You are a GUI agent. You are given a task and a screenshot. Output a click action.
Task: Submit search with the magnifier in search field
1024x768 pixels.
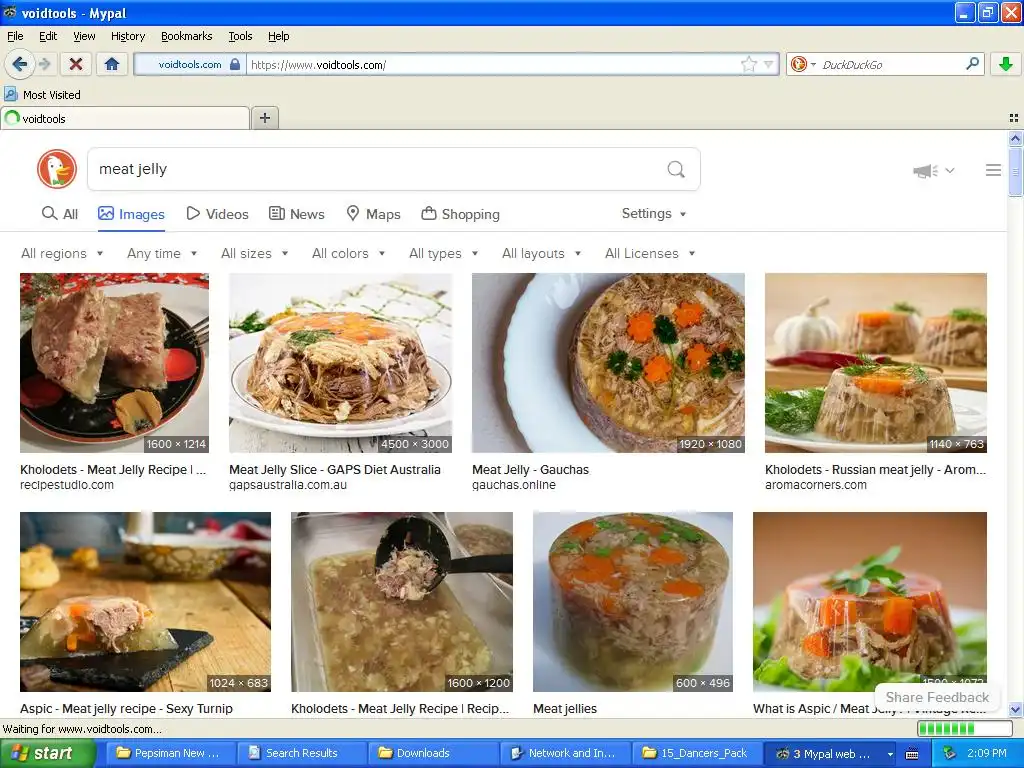pos(676,169)
